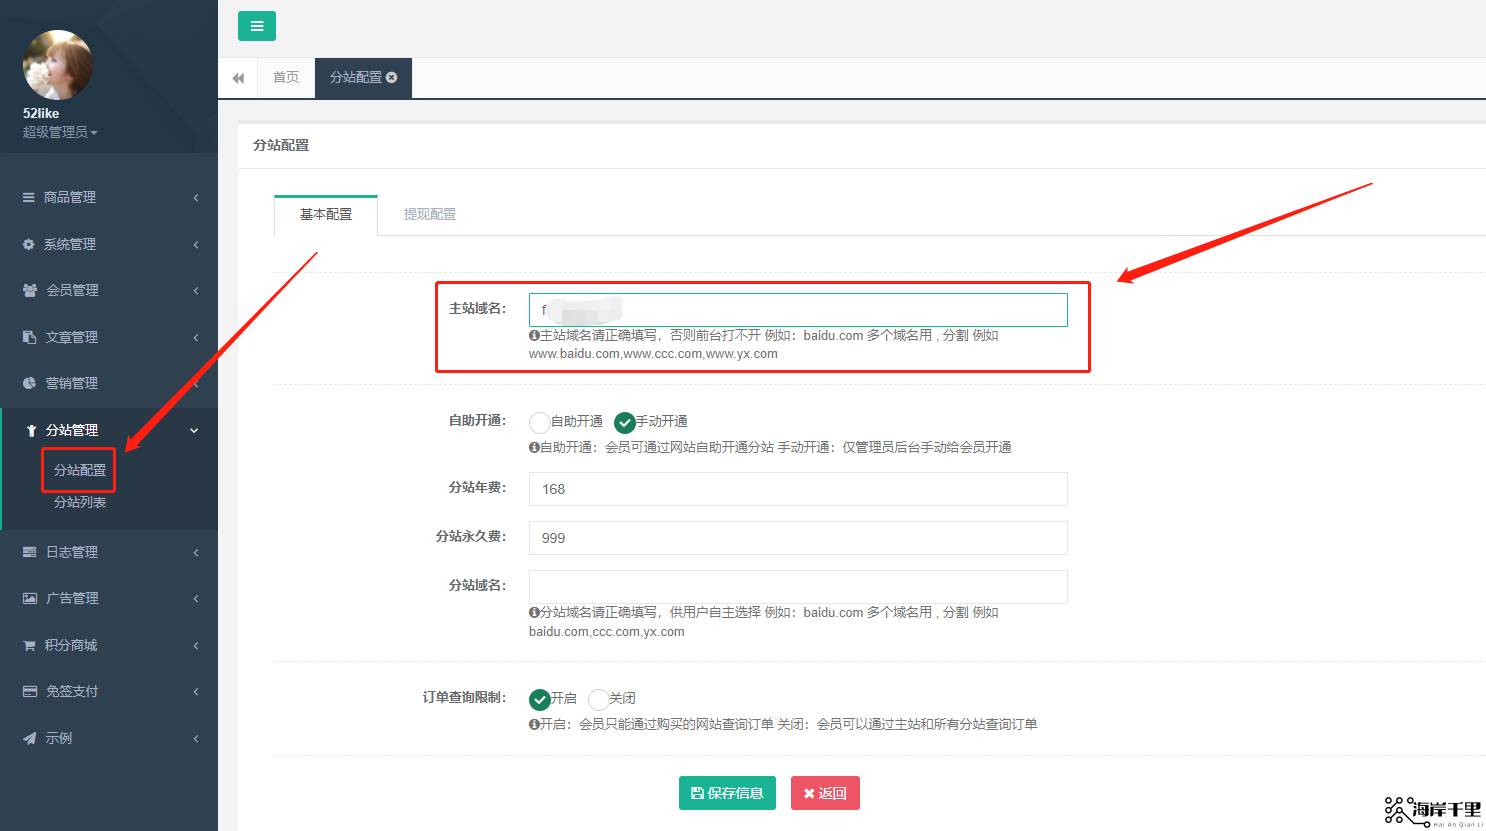Open 分站列表 in the sidebar
Screen dimensions: 1486x831
[80, 502]
